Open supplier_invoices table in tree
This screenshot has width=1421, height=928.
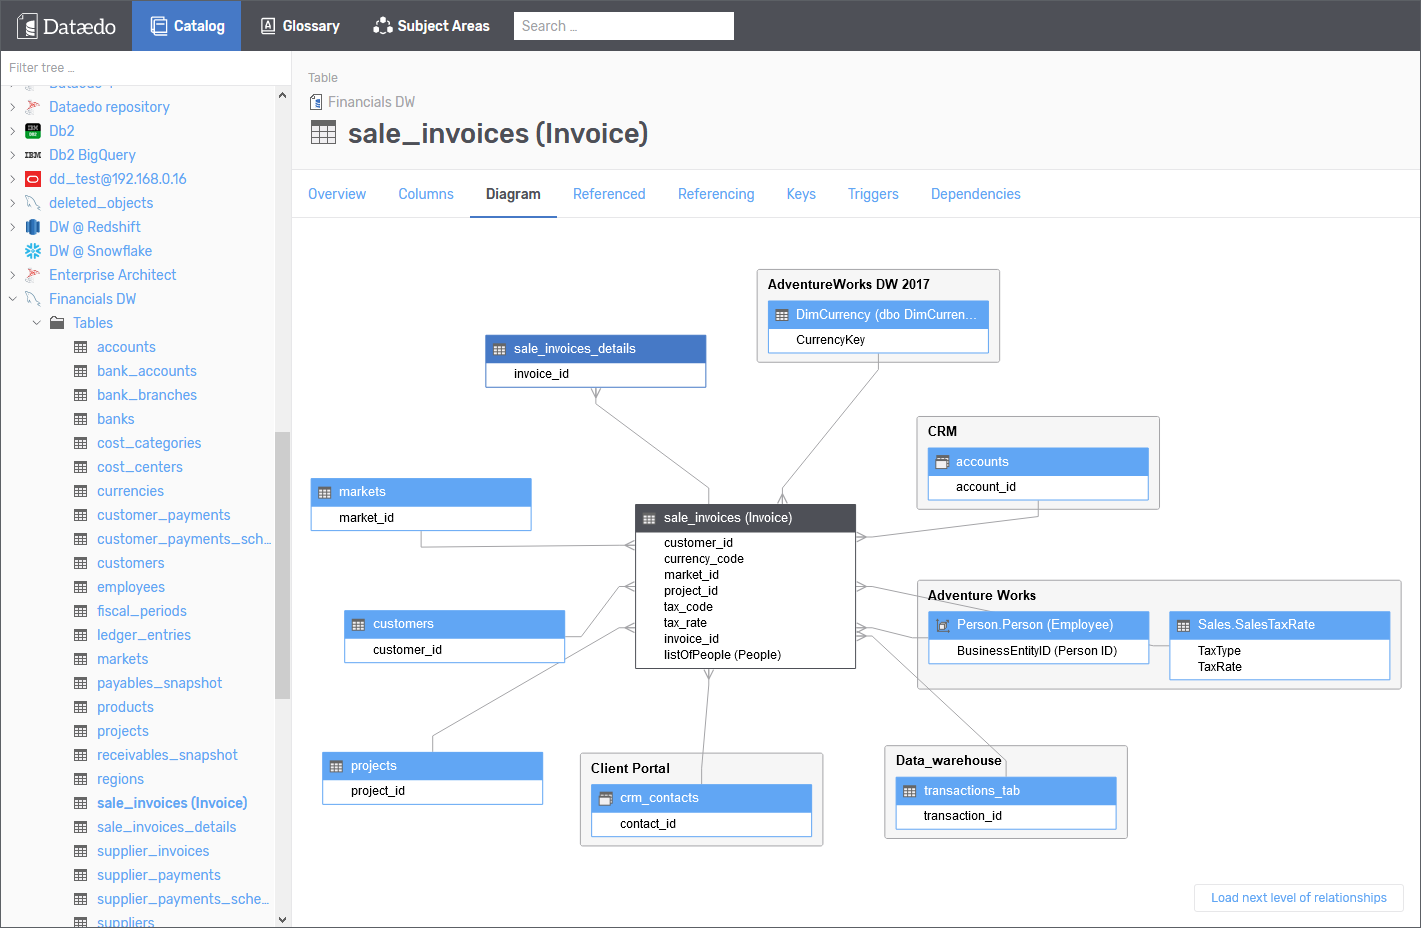point(153,851)
